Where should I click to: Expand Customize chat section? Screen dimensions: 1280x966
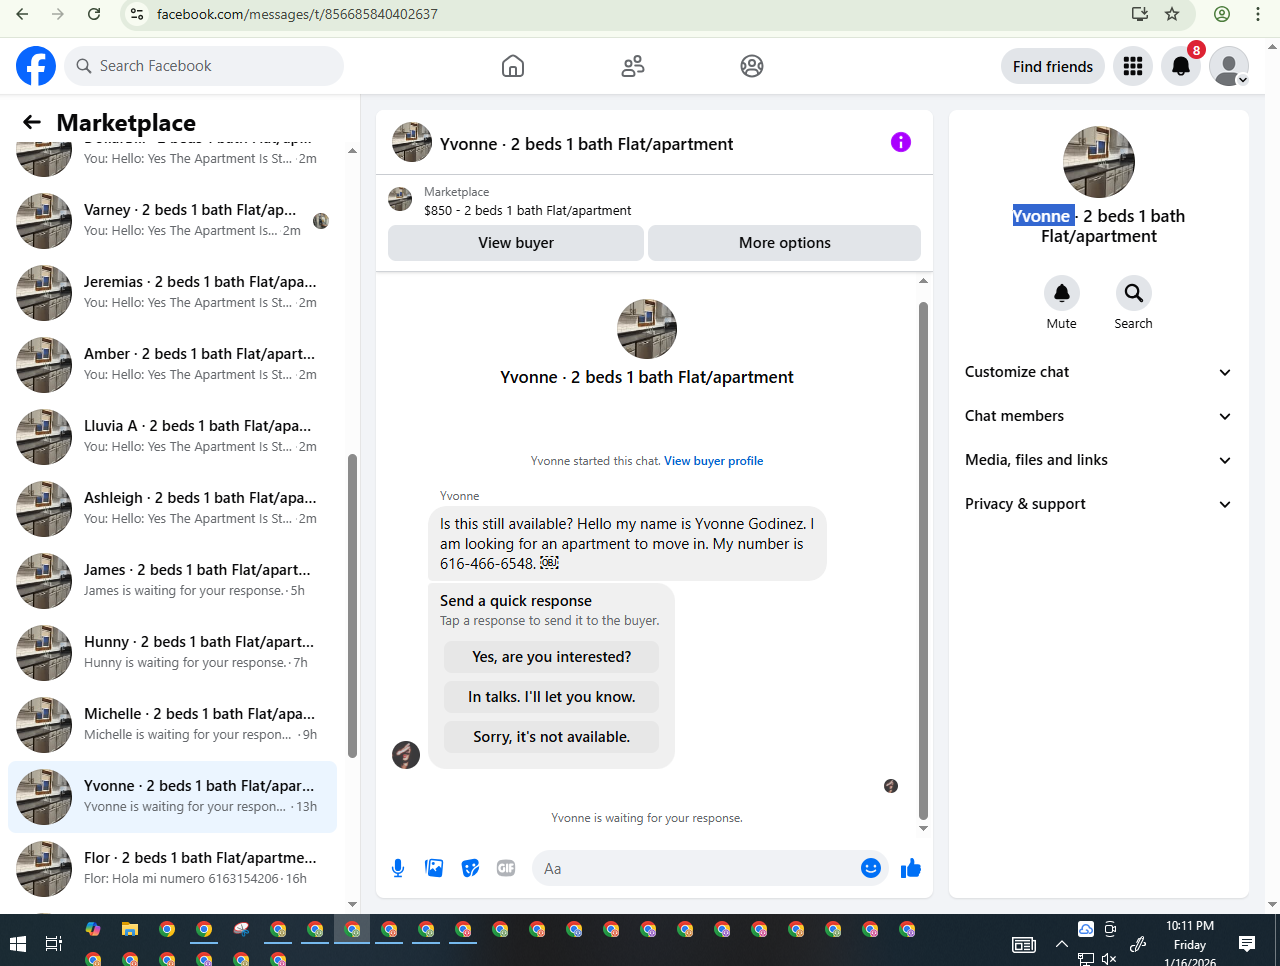[1098, 372]
